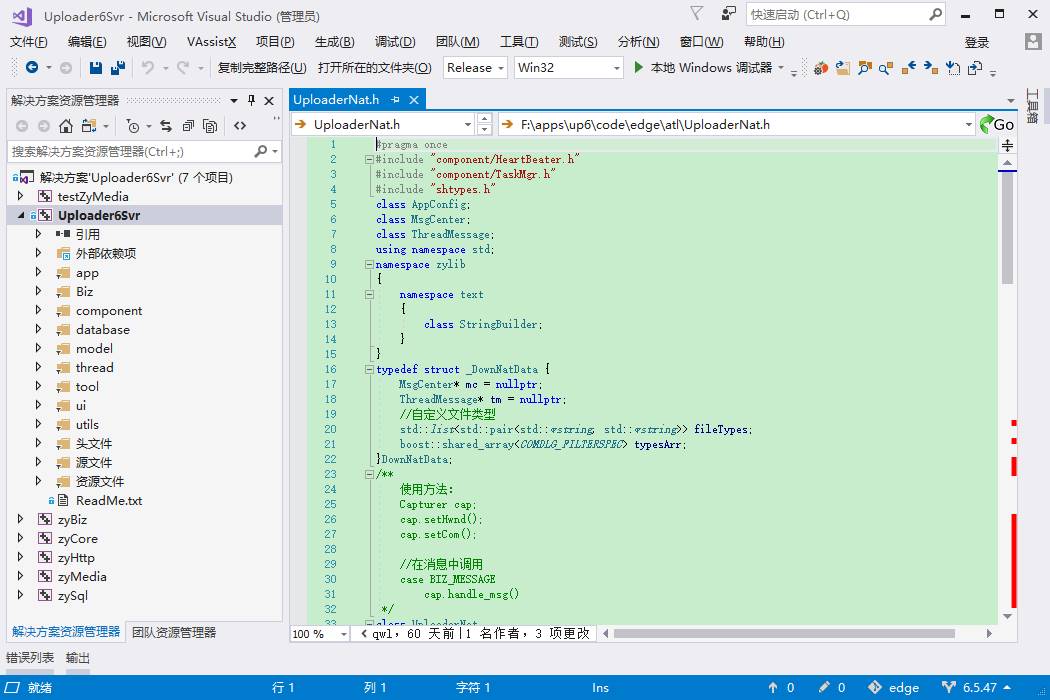Image resolution: width=1050 pixels, height=700 pixels.
Task: Open the VAssistX menu
Action: pyautogui.click(x=211, y=41)
